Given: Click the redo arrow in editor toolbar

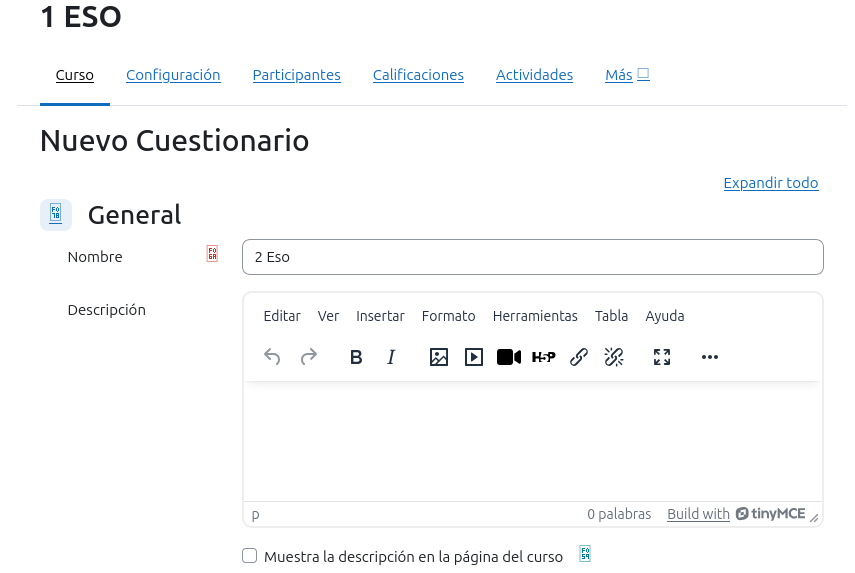Looking at the screenshot, I should [x=309, y=357].
